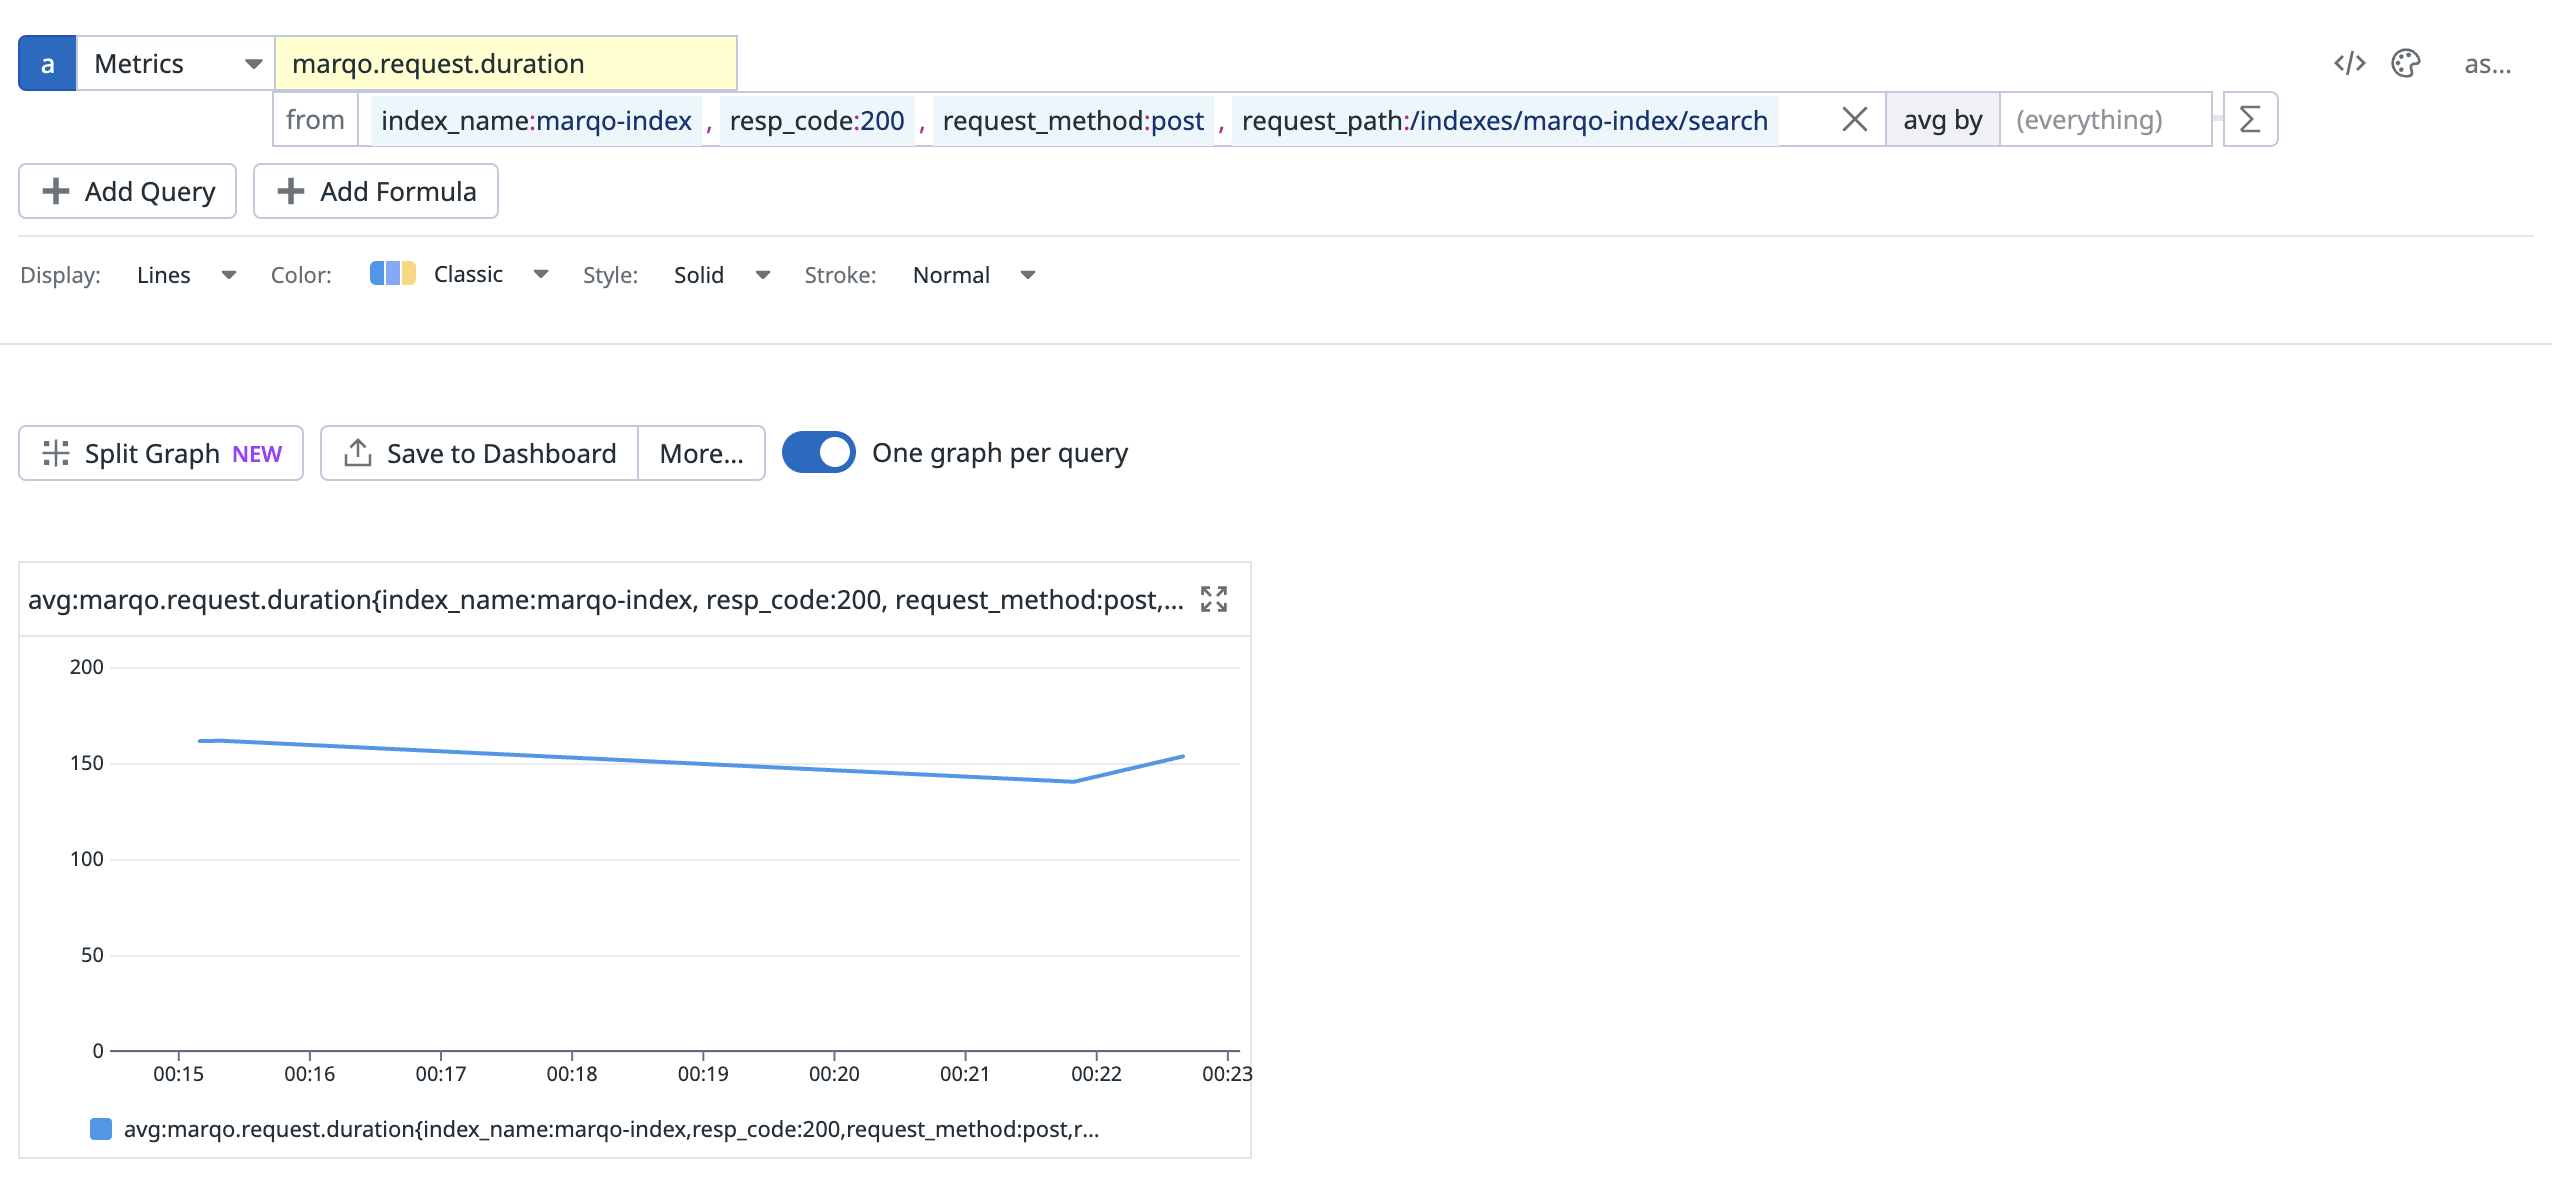Image resolution: width=2552 pixels, height=1198 pixels.
Task: Toggle the legend series color square
Action: (101, 1129)
